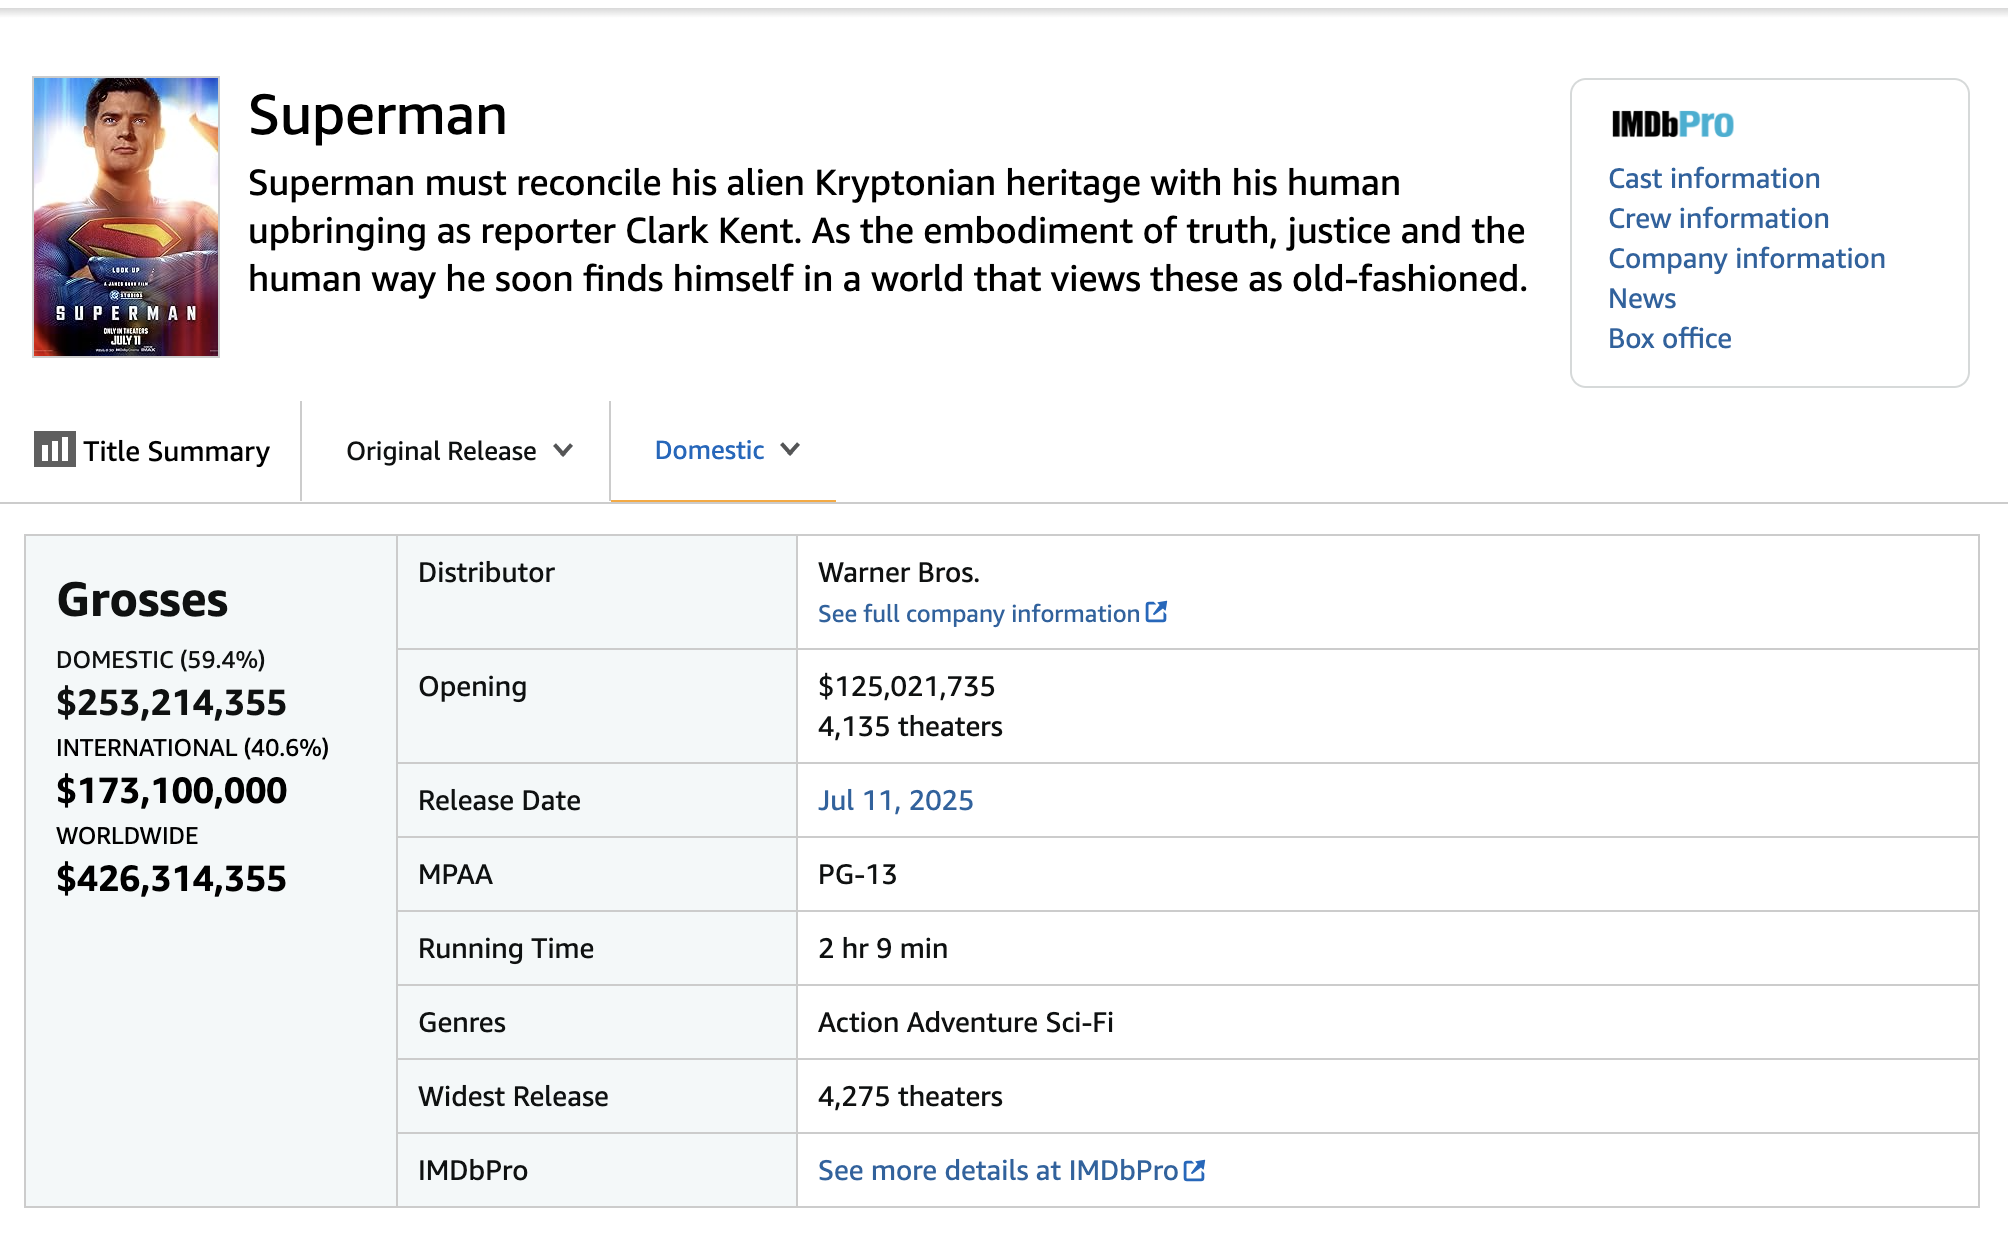Click the Running Time row label
2008x1234 pixels.
click(x=506, y=948)
